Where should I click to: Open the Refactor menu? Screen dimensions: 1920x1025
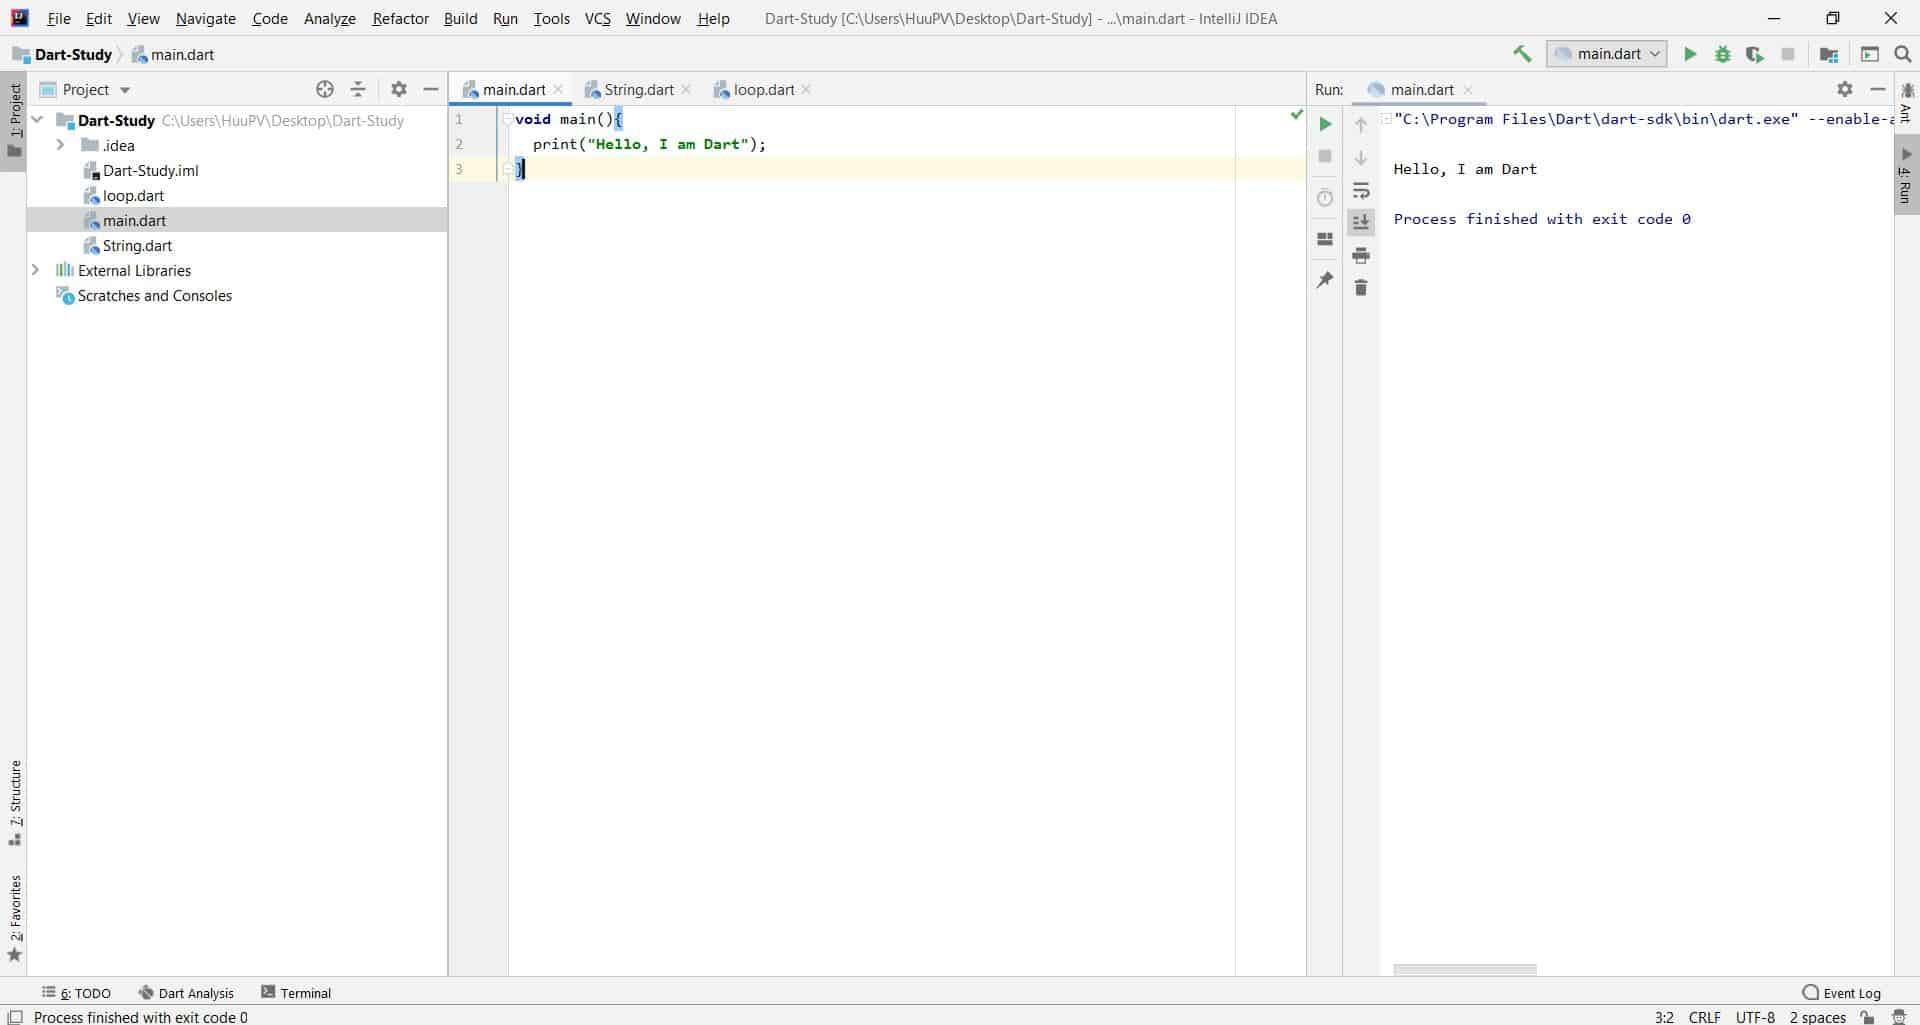tap(400, 18)
